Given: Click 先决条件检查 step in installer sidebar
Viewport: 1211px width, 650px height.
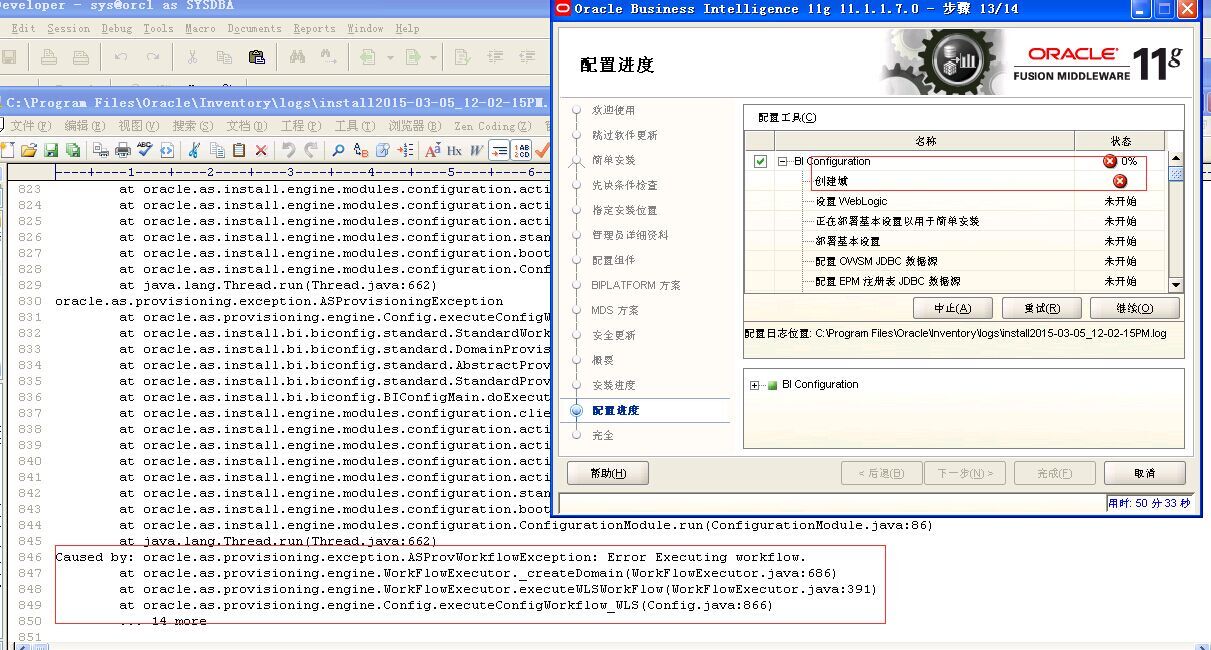Looking at the screenshot, I should point(625,185).
